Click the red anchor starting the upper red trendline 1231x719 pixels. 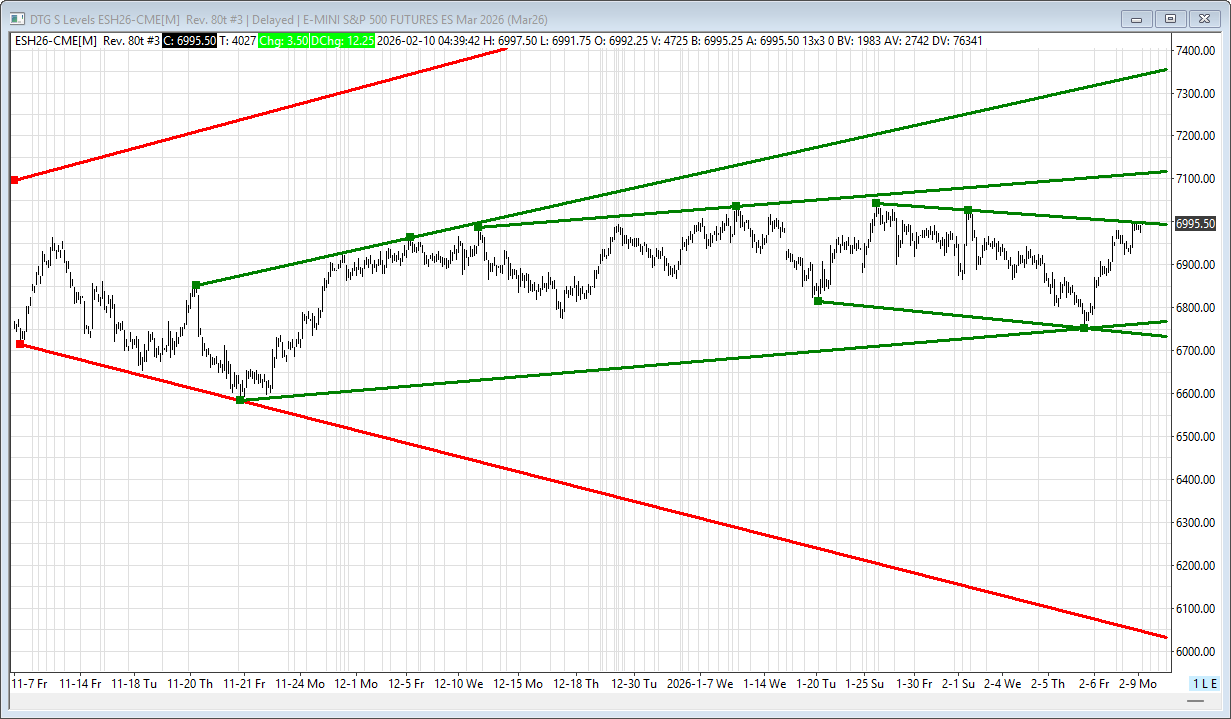(x=14, y=180)
